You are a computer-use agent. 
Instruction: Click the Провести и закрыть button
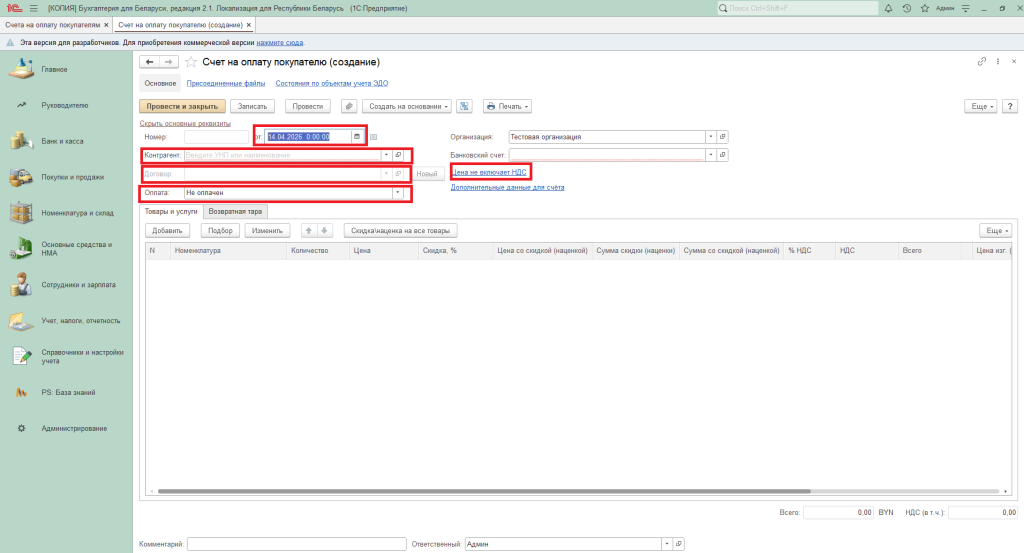point(182,106)
